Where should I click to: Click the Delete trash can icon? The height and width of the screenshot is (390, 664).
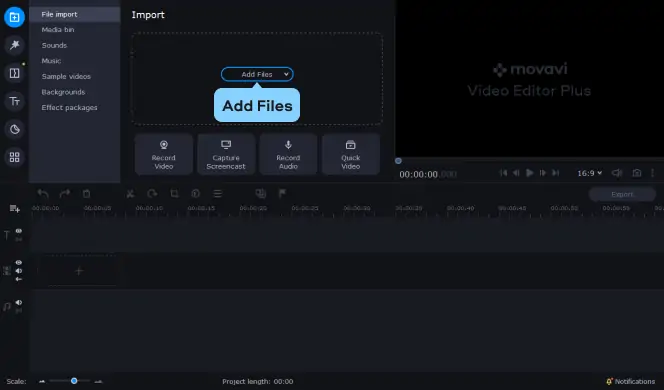click(x=86, y=194)
